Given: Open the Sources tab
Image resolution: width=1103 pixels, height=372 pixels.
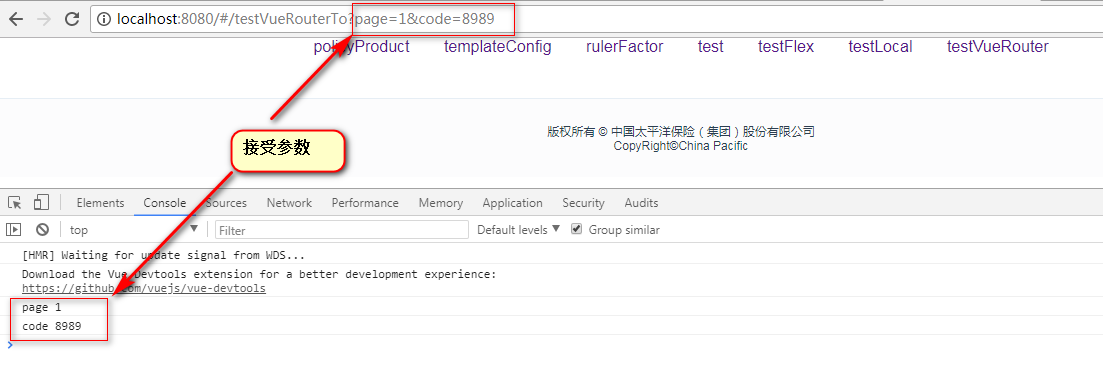Looking at the screenshot, I should (x=226, y=203).
